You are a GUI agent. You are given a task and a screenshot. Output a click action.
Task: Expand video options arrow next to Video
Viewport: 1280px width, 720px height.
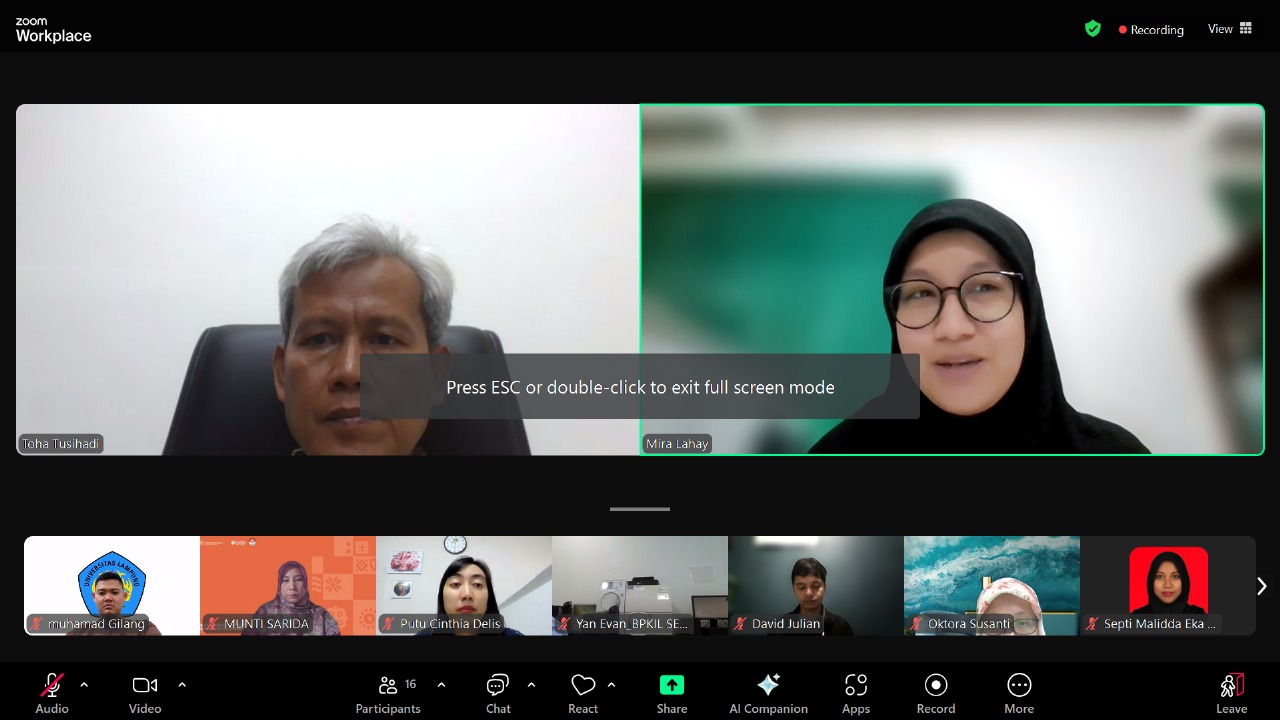pyautogui.click(x=182, y=685)
